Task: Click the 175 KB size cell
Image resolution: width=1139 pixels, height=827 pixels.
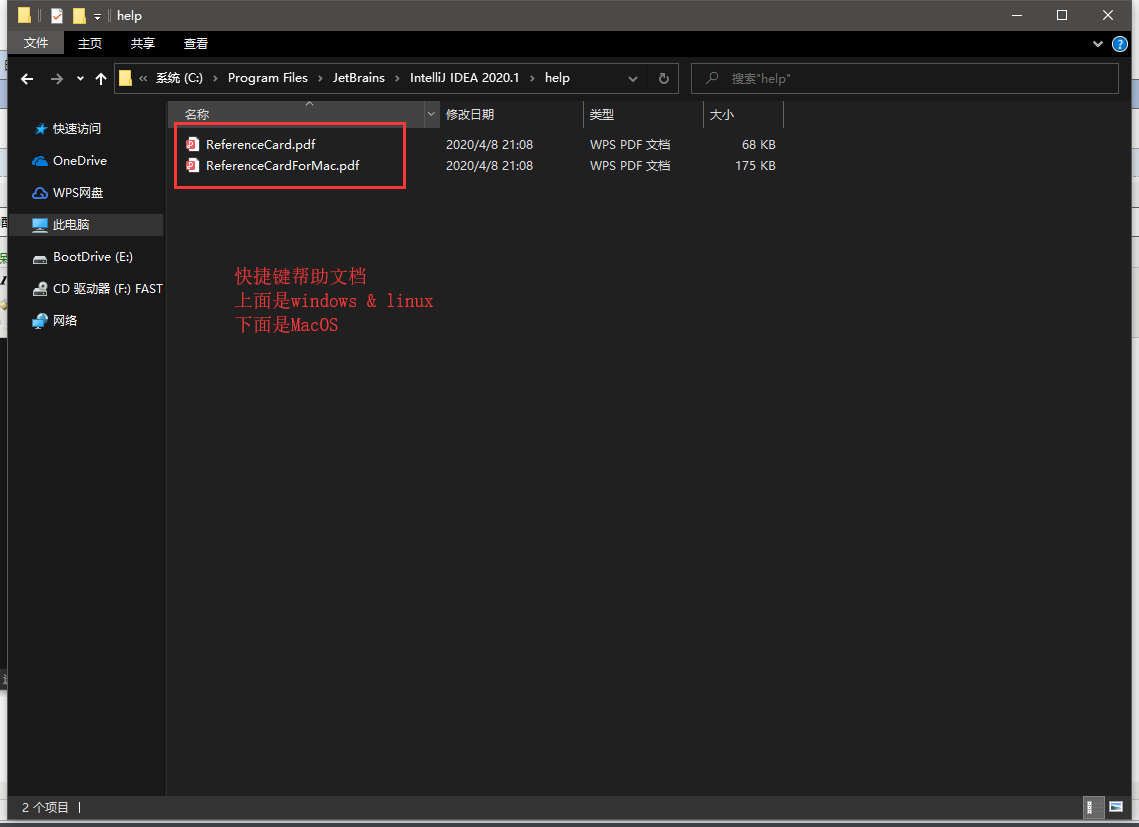Action: (x=755, y=166)
